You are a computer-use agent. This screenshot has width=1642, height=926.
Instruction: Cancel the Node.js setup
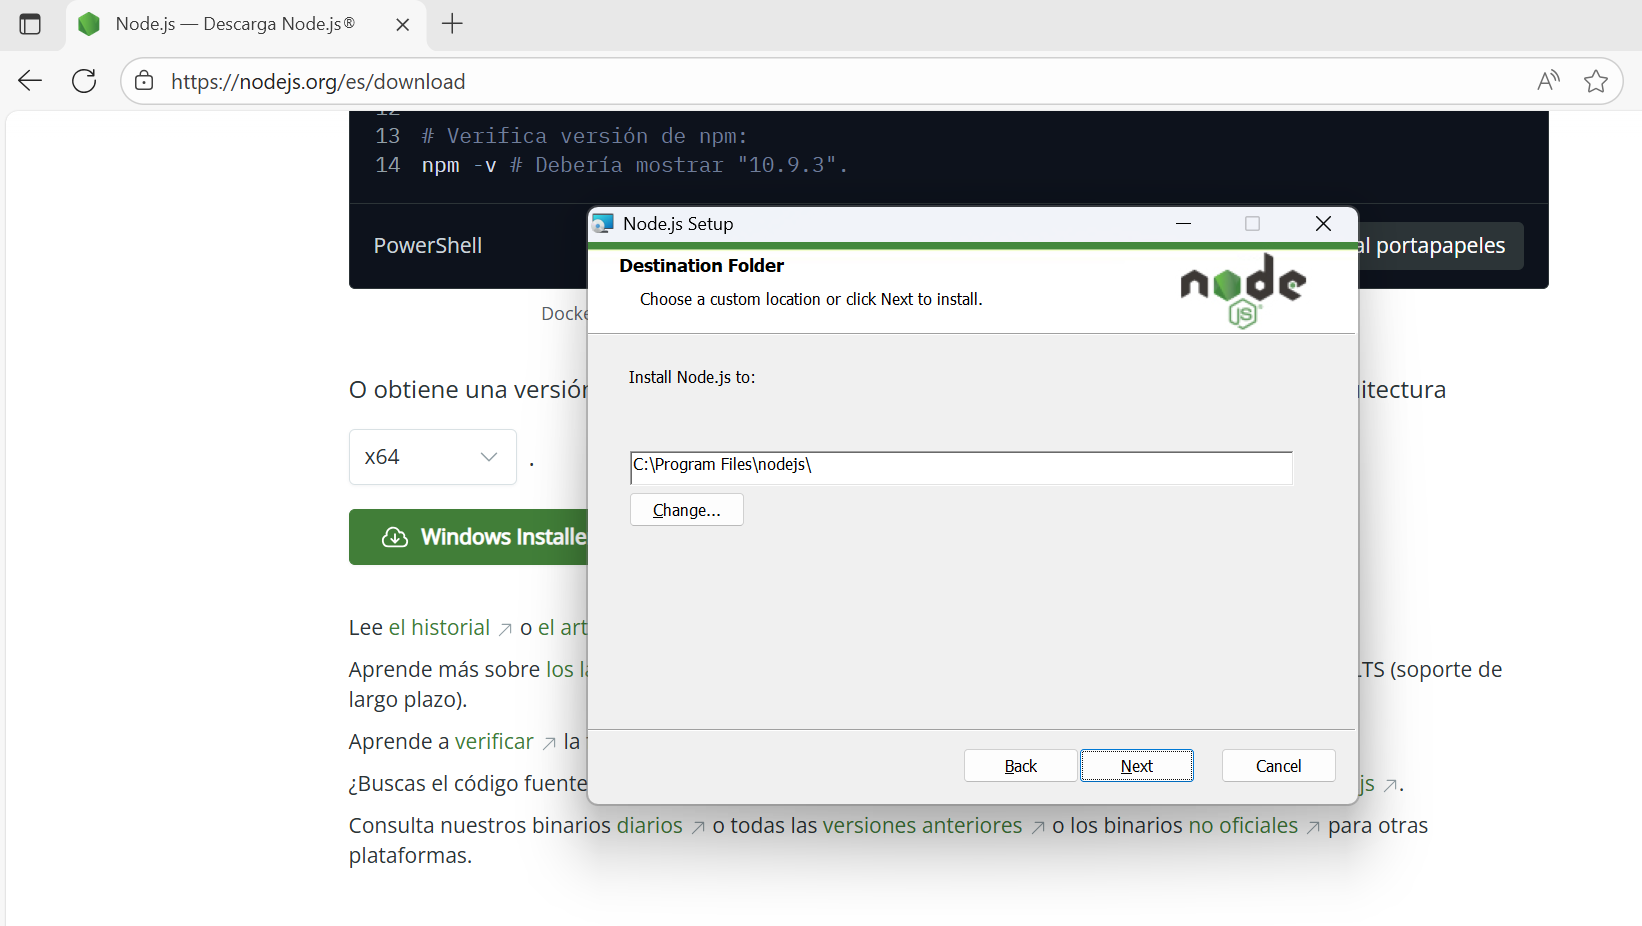[x=1278, y=765]
